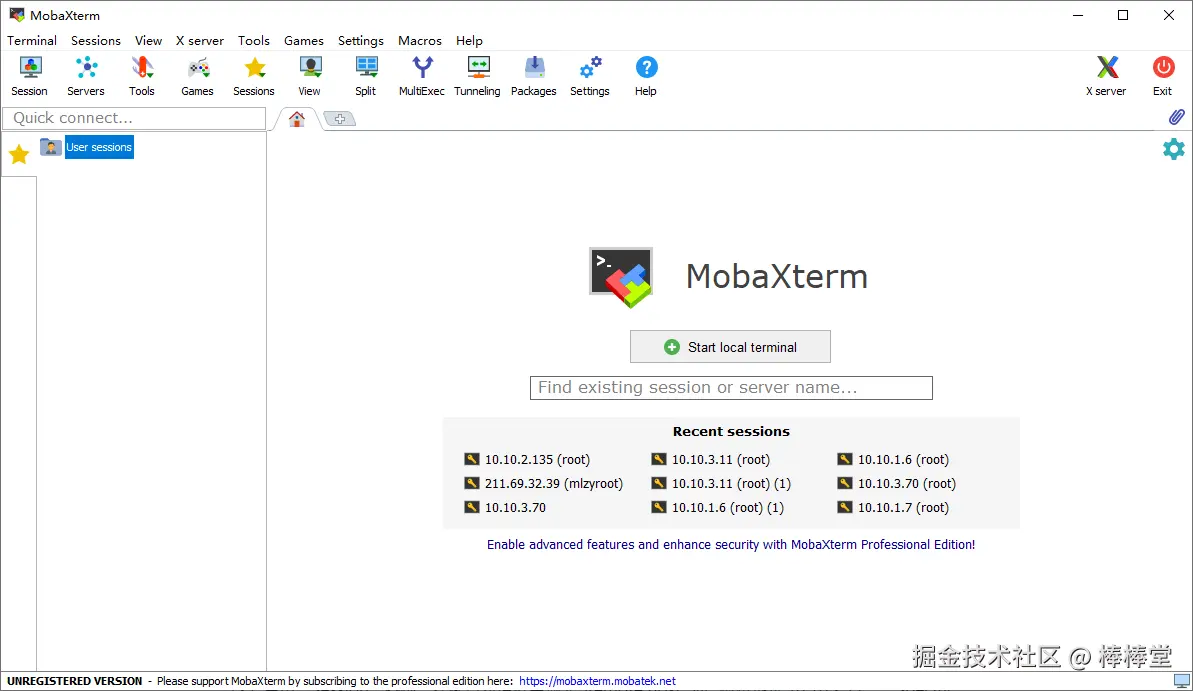Open the Servers toolbar icon

pos(86,76)
